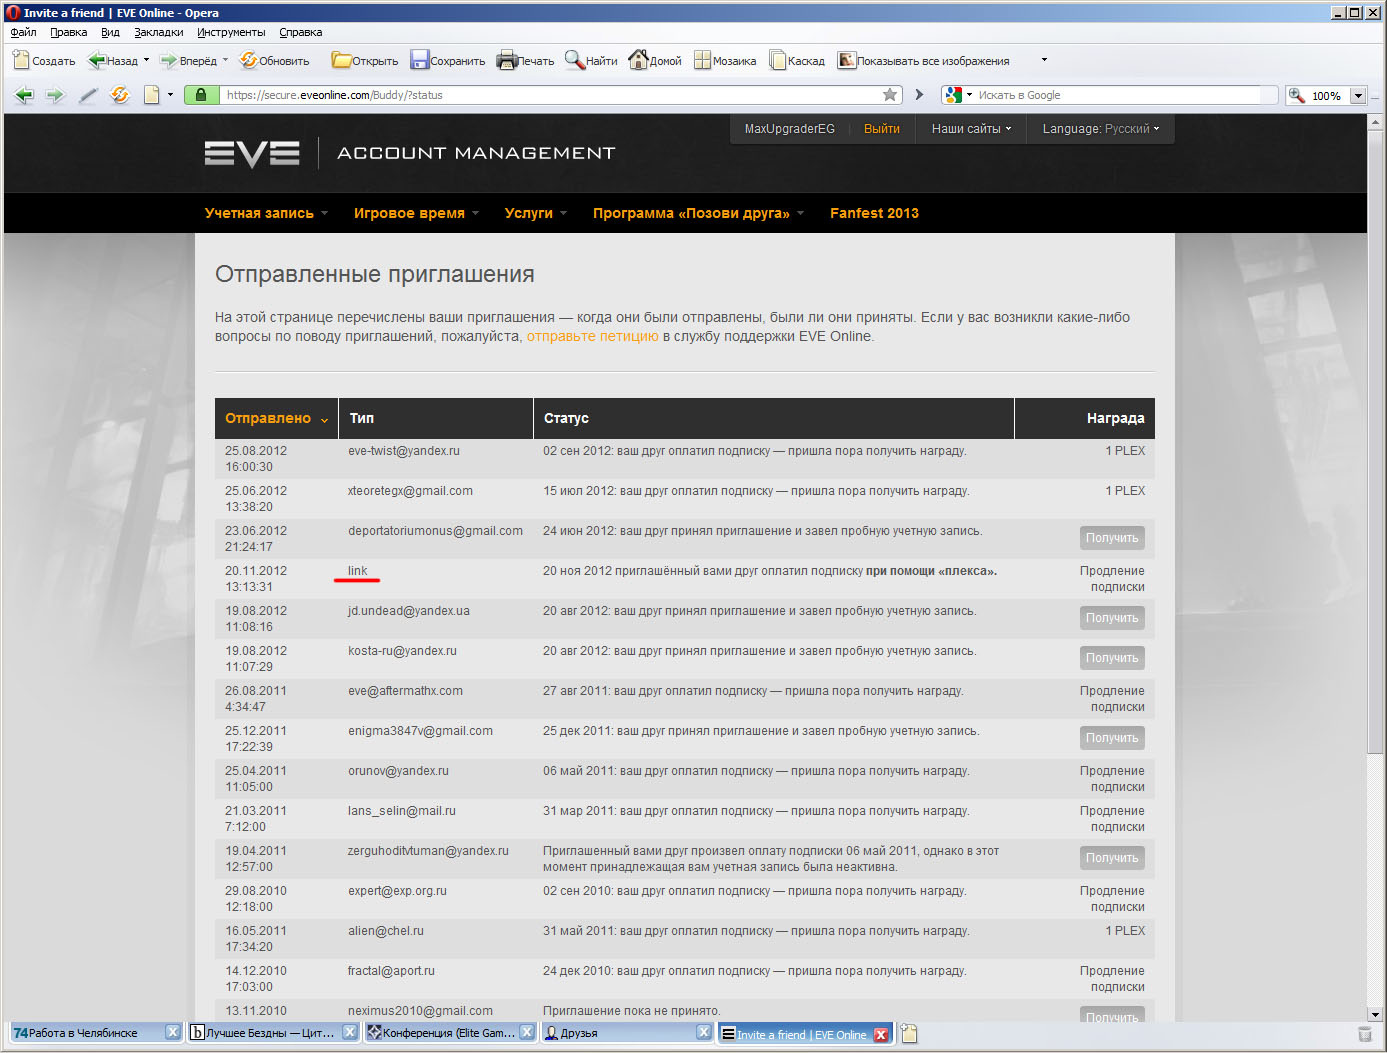Open the zoom level 100% dropdown
Screen dimensions: 1387x1053
pos(1357,96)
